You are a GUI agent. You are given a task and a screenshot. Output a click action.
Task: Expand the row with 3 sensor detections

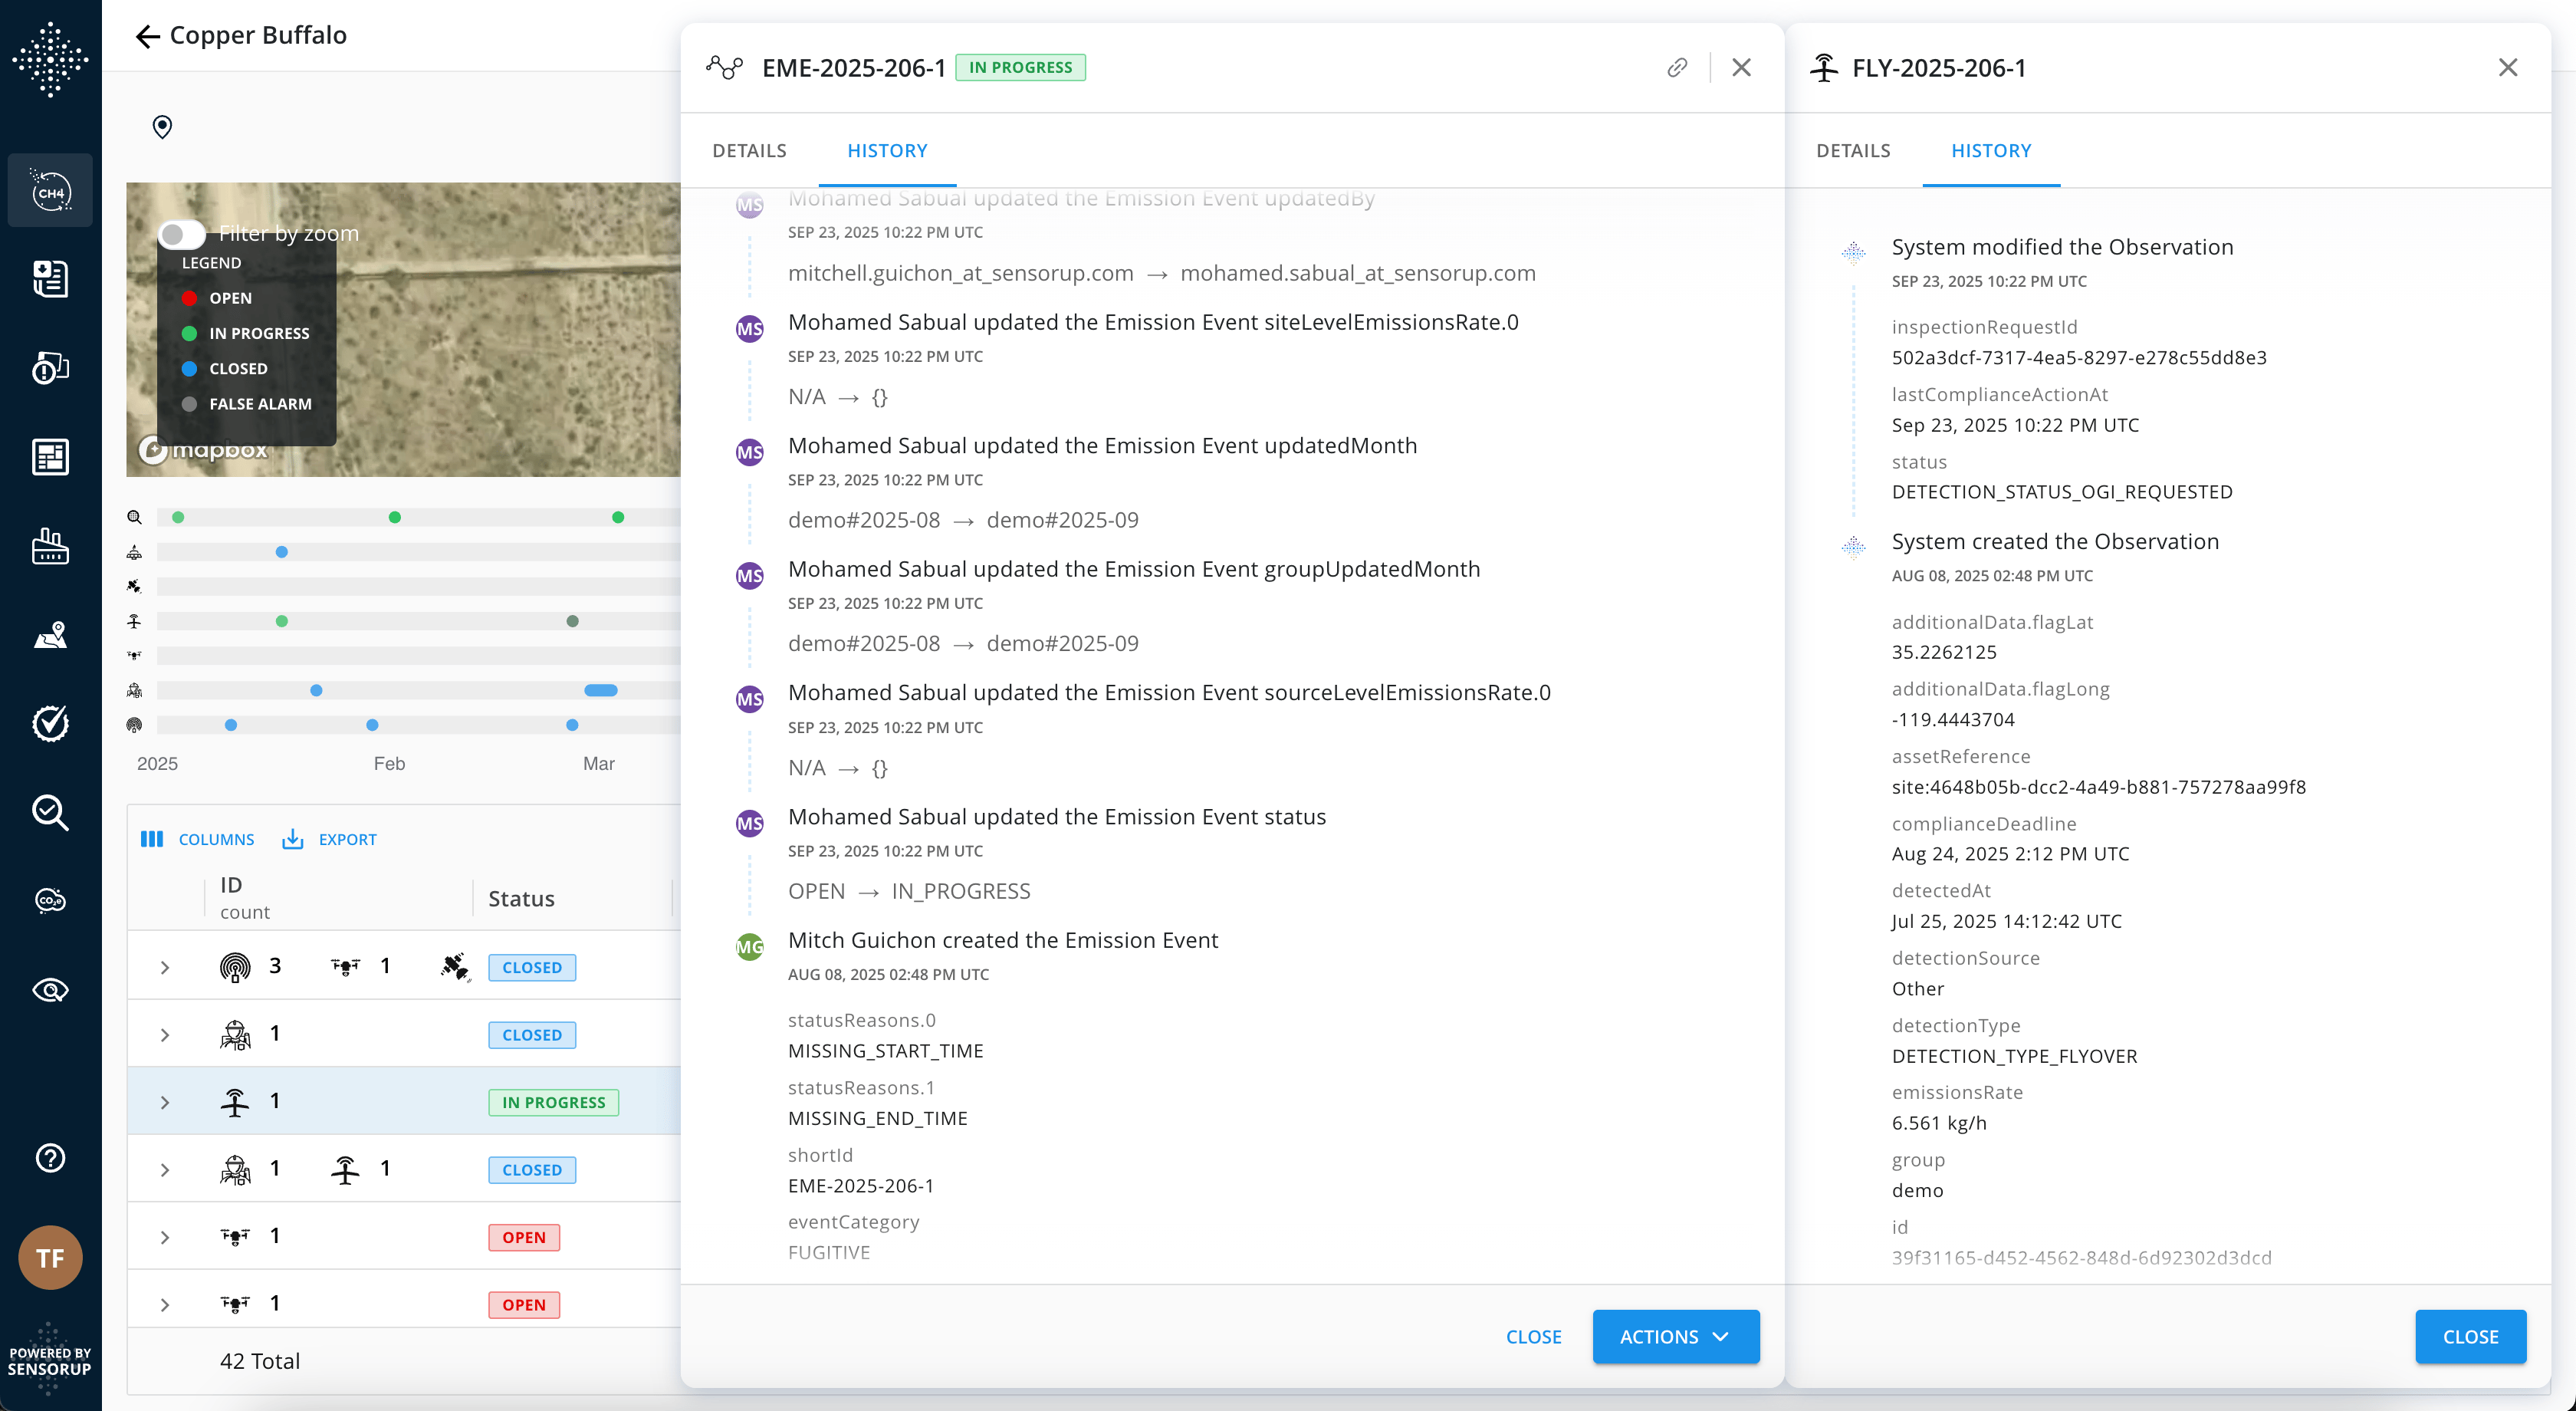pos(165,967)
